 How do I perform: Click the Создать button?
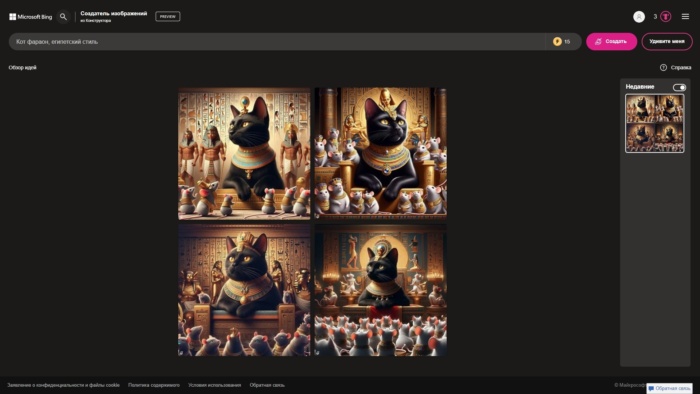[x=611, y=41]
